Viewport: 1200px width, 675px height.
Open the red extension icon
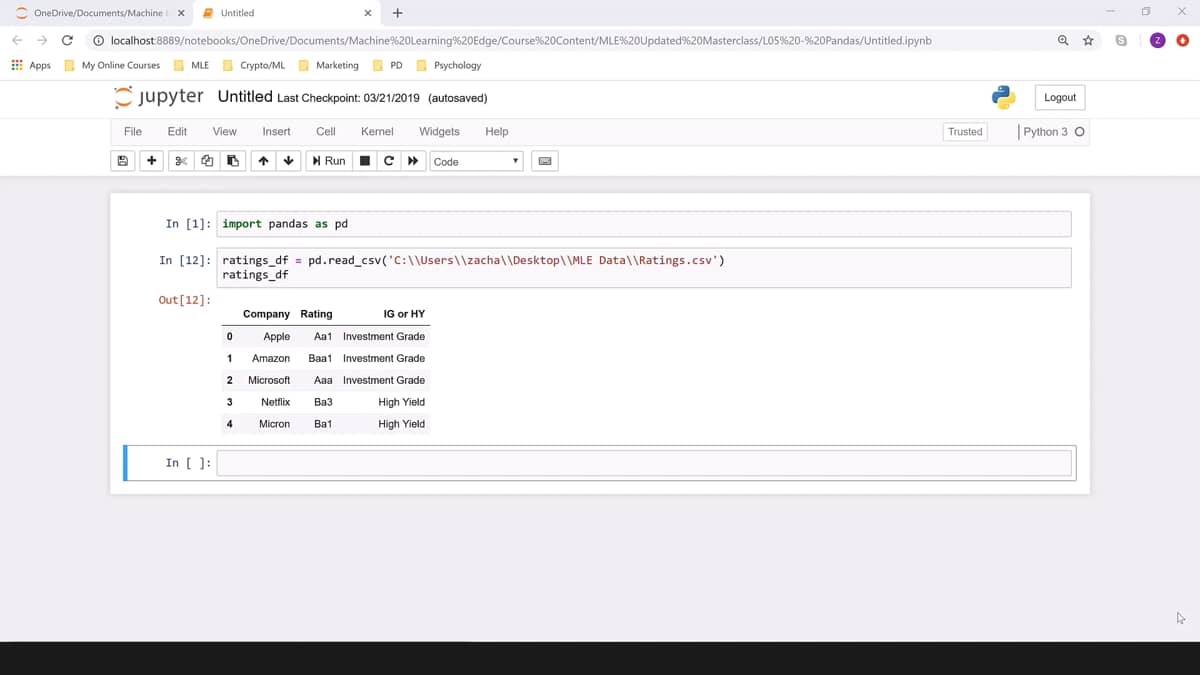click(x=1182, y=40)
